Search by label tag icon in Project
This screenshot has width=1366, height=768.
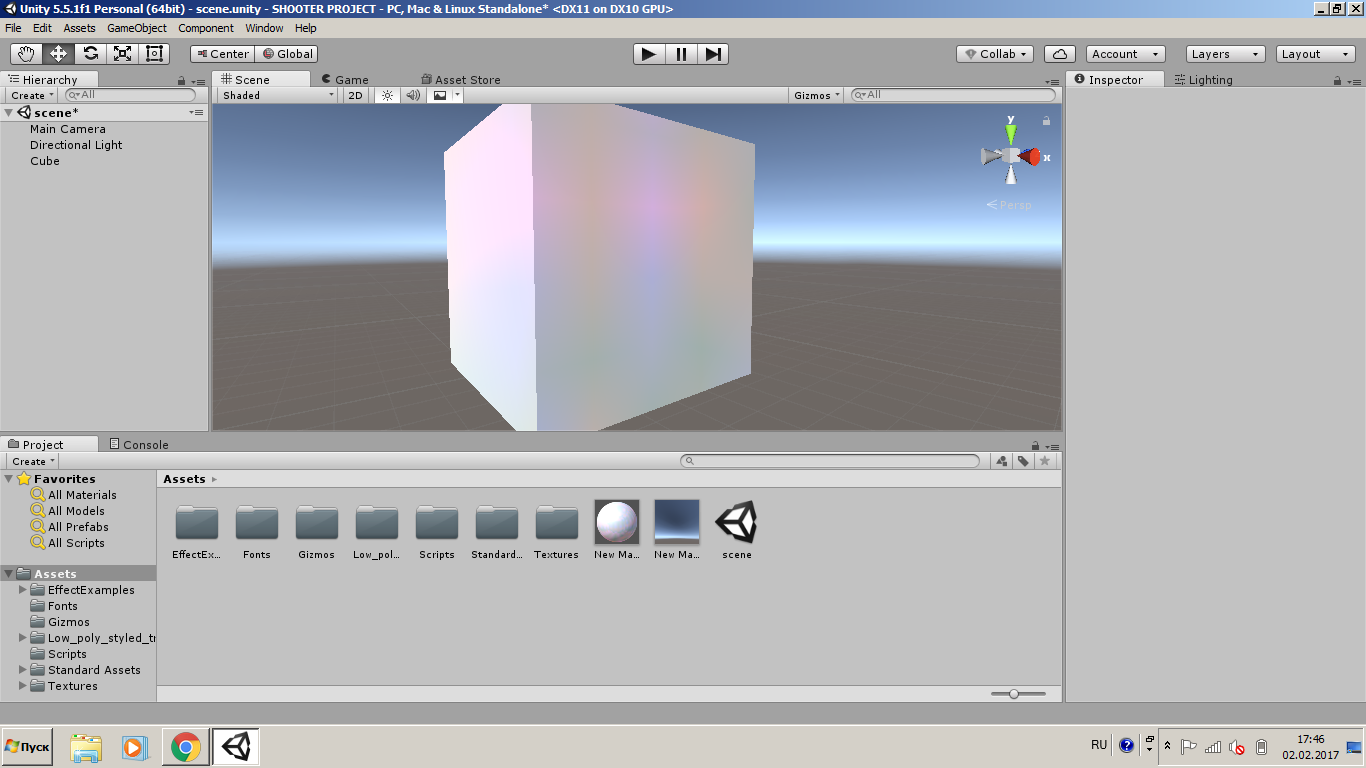click(x=1023, y=461)
